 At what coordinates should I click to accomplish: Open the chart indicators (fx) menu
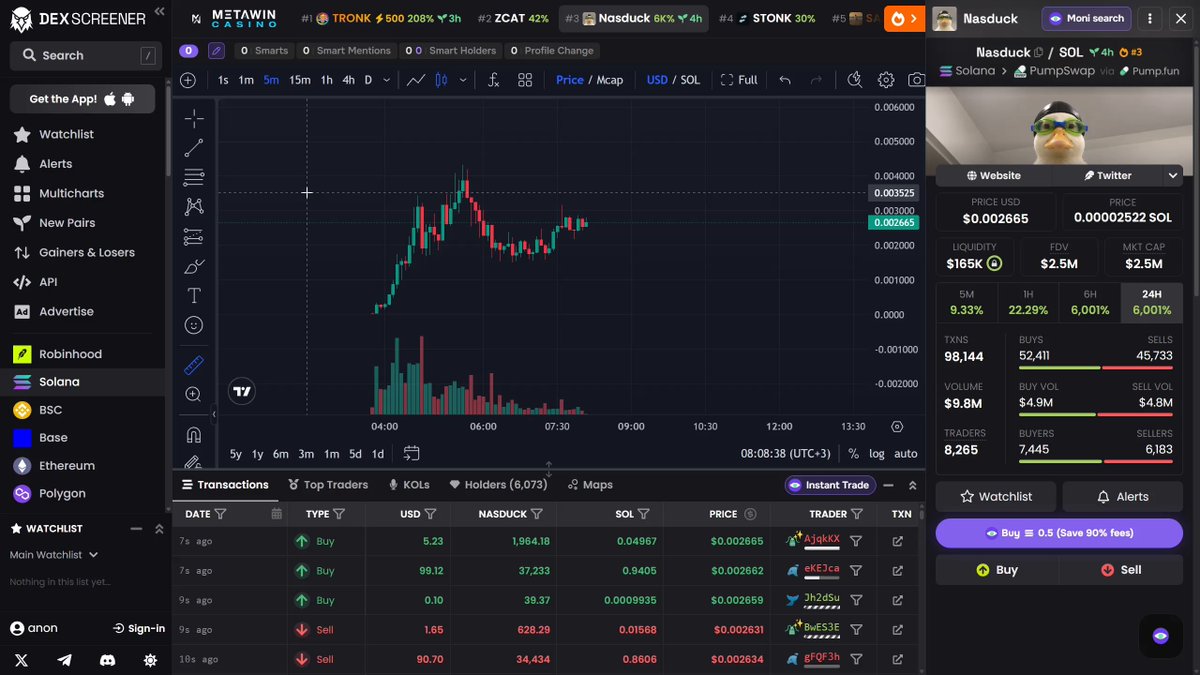[493, 80]
